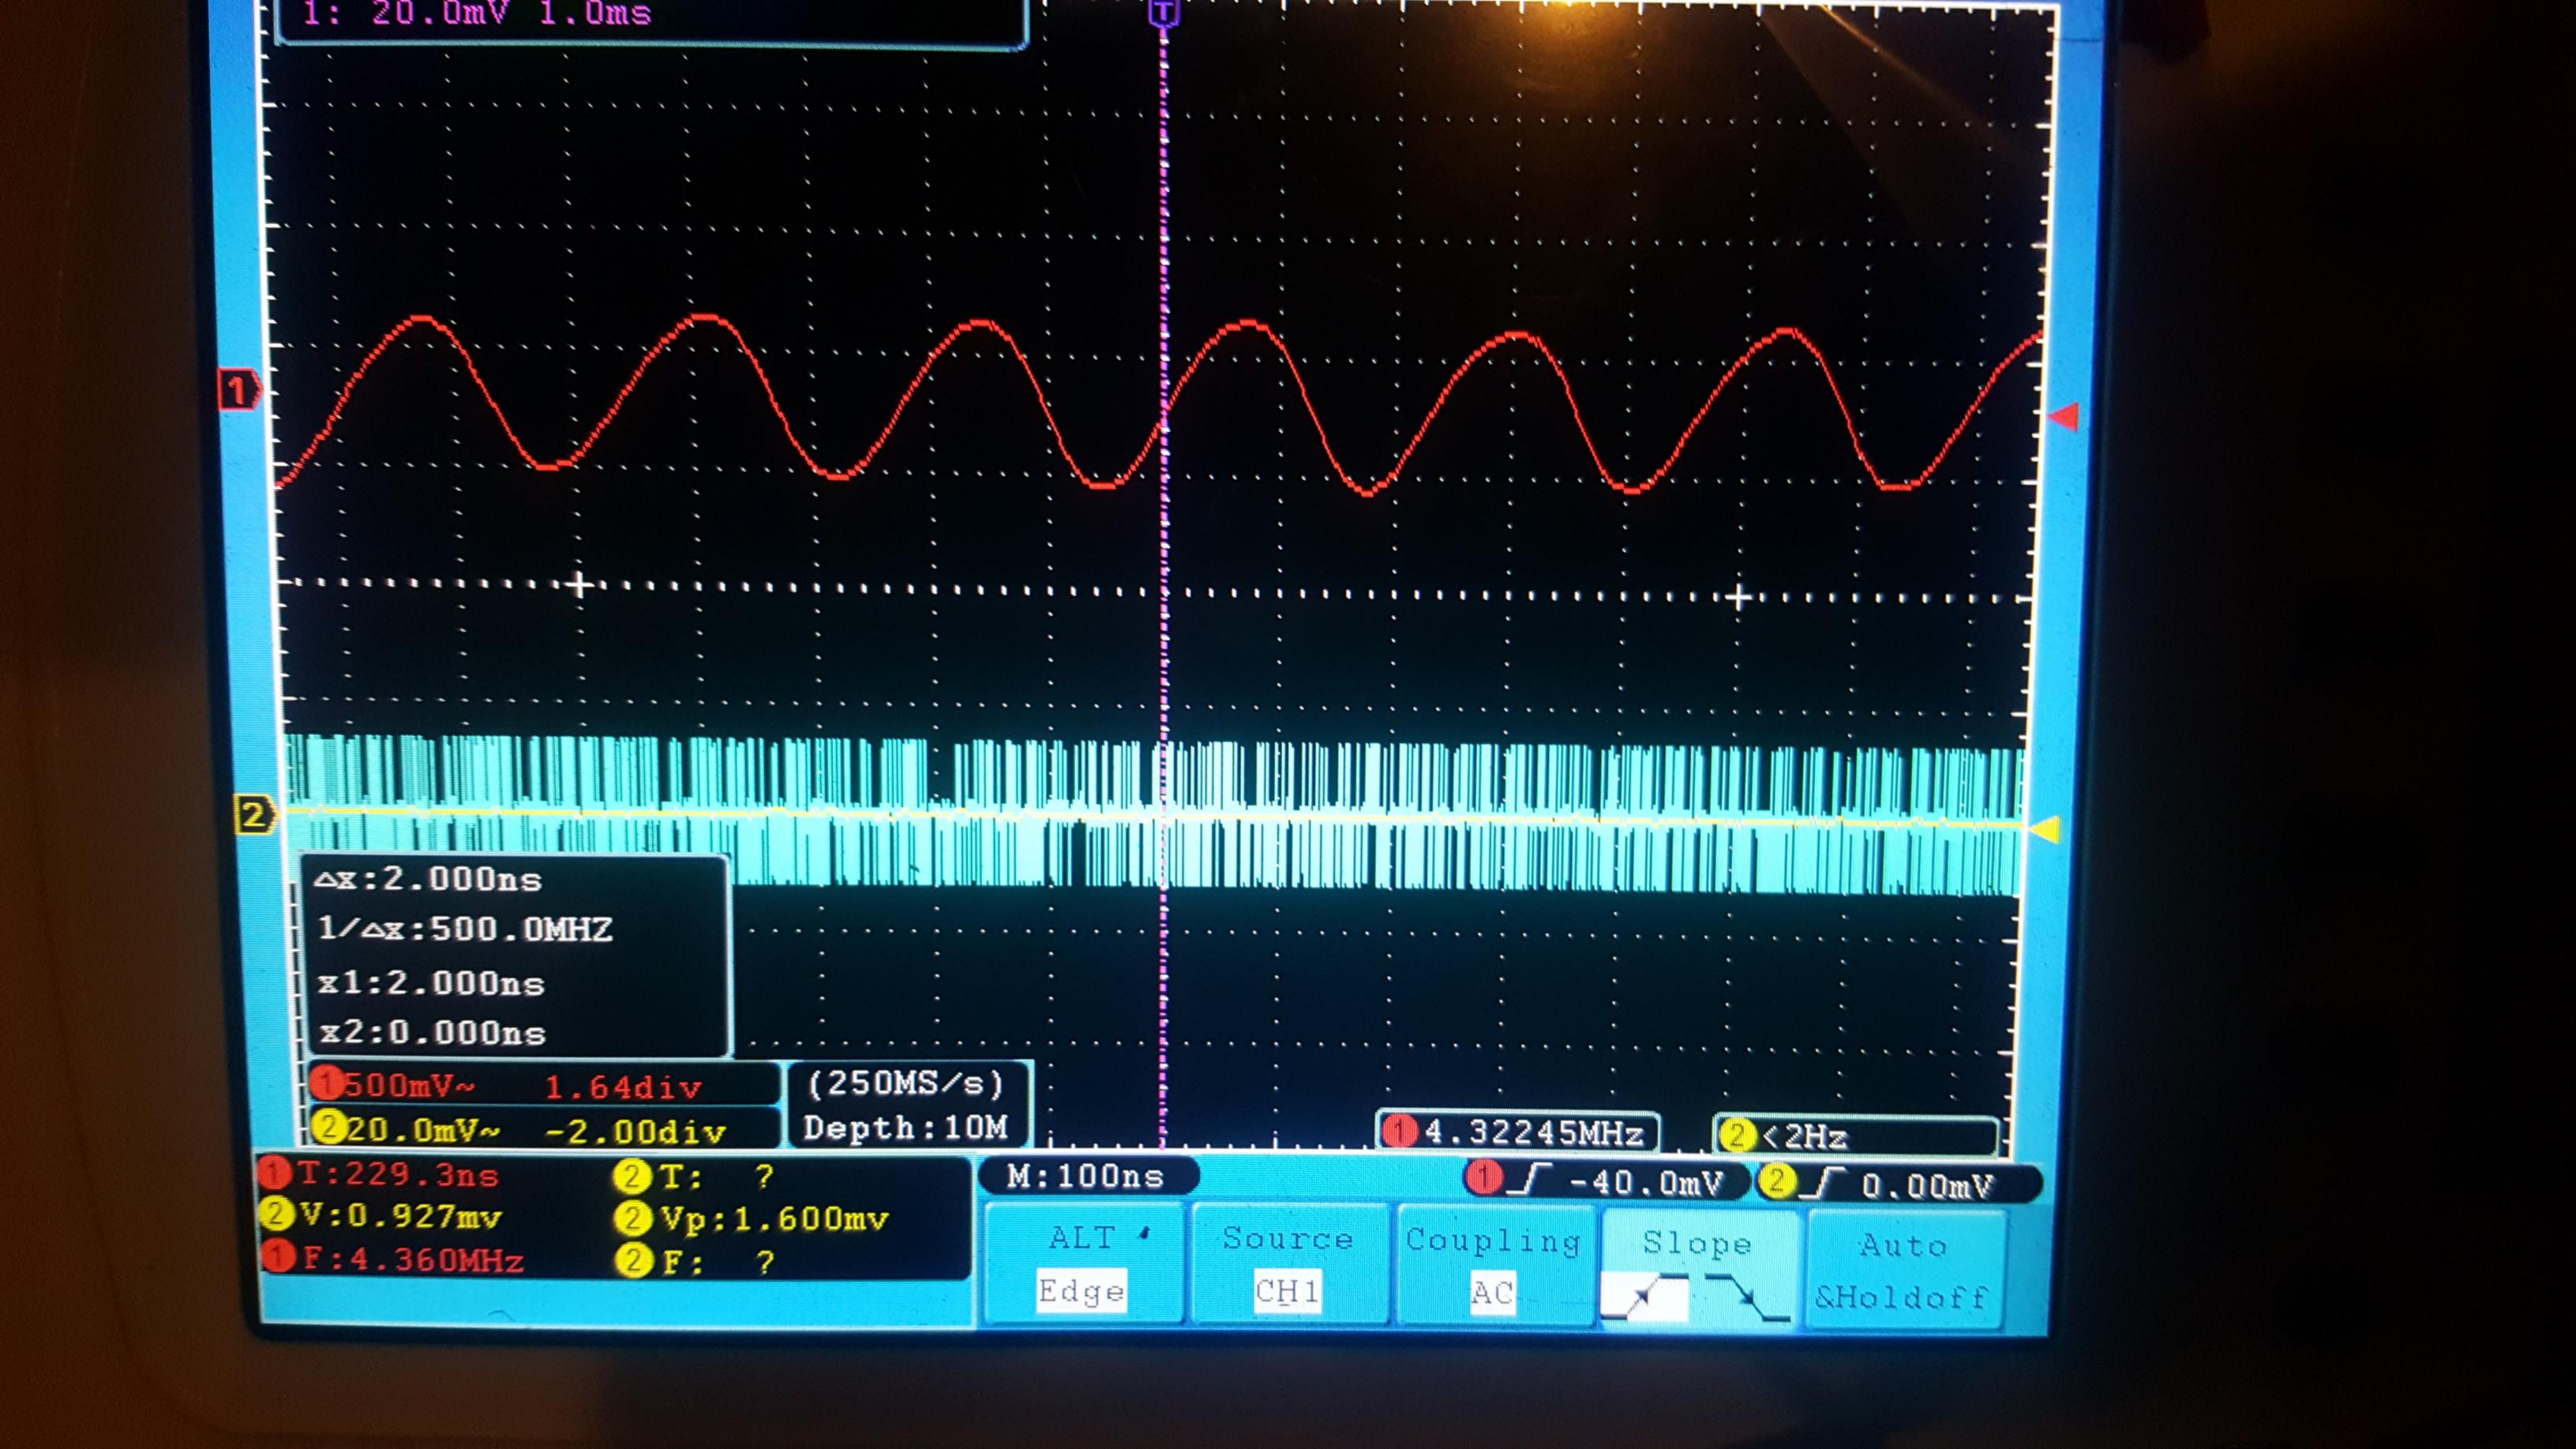Click the CH2 Vp:1.600mv measurement
The image size is (2576, 1449).
pyautogui.click(x=752, y=1218)
